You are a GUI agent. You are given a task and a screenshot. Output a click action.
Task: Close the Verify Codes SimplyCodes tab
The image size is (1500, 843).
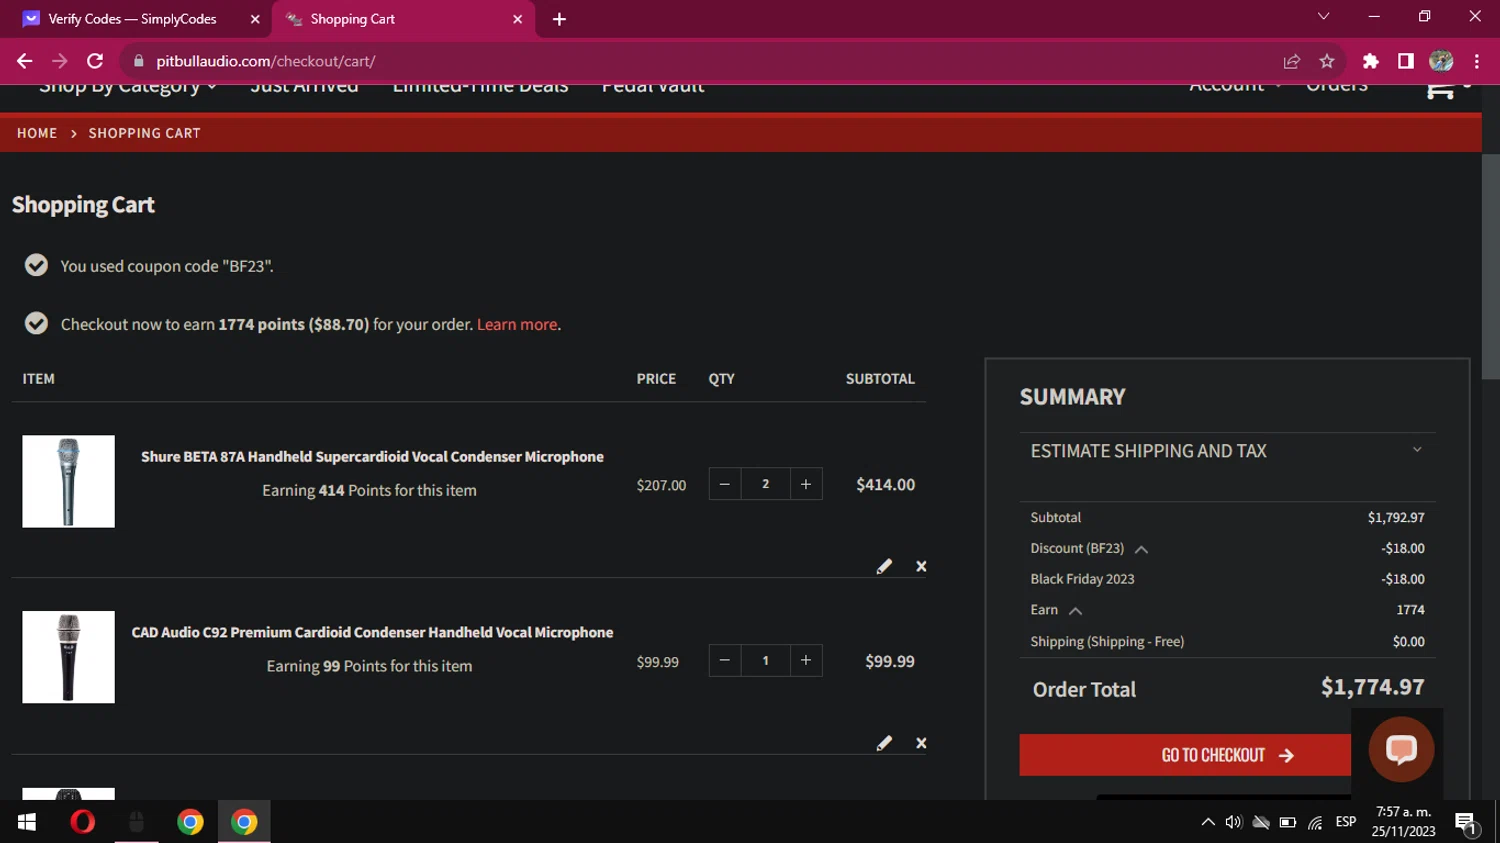click(x=255, y=19)
